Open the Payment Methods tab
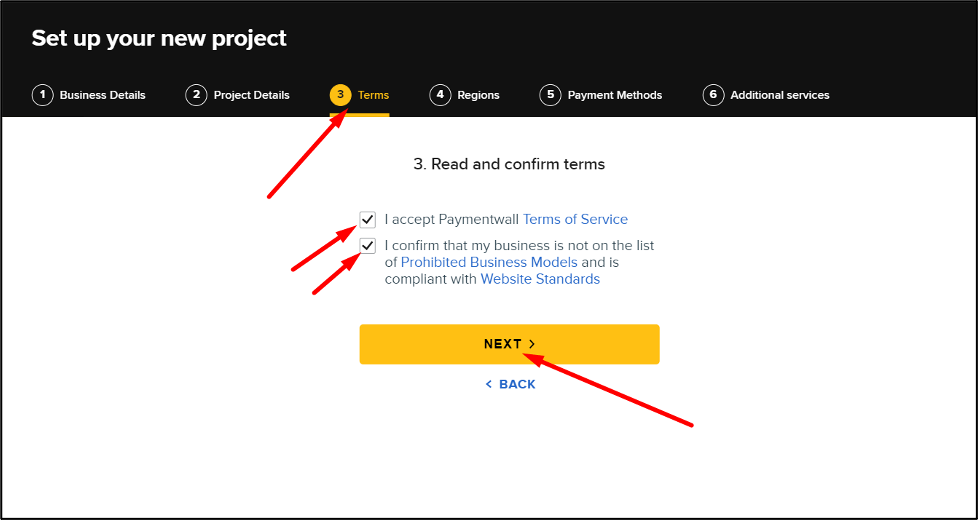The width and height of the screenshot is (979, 520). [615, 95]
